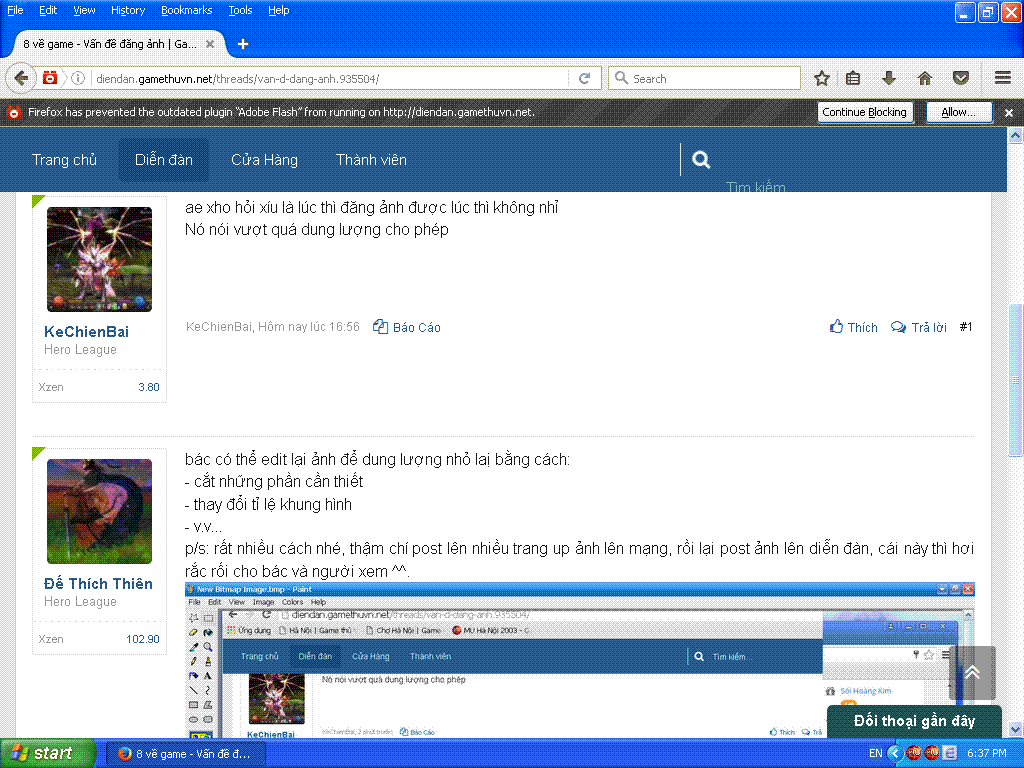Click the scroll-to-top double chevron button

(x=972, y=673)
